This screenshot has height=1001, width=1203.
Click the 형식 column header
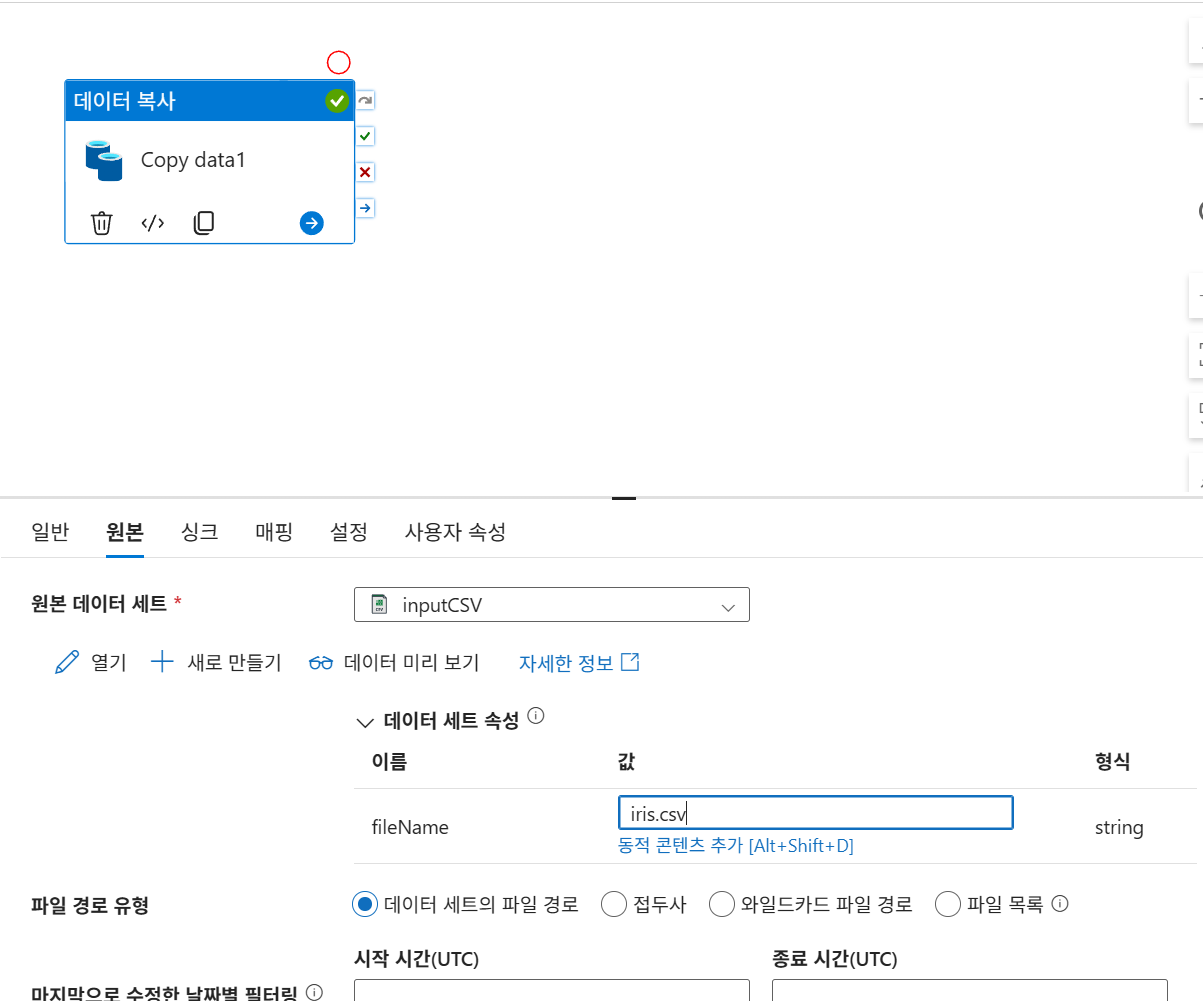[x=1113, y=762]
